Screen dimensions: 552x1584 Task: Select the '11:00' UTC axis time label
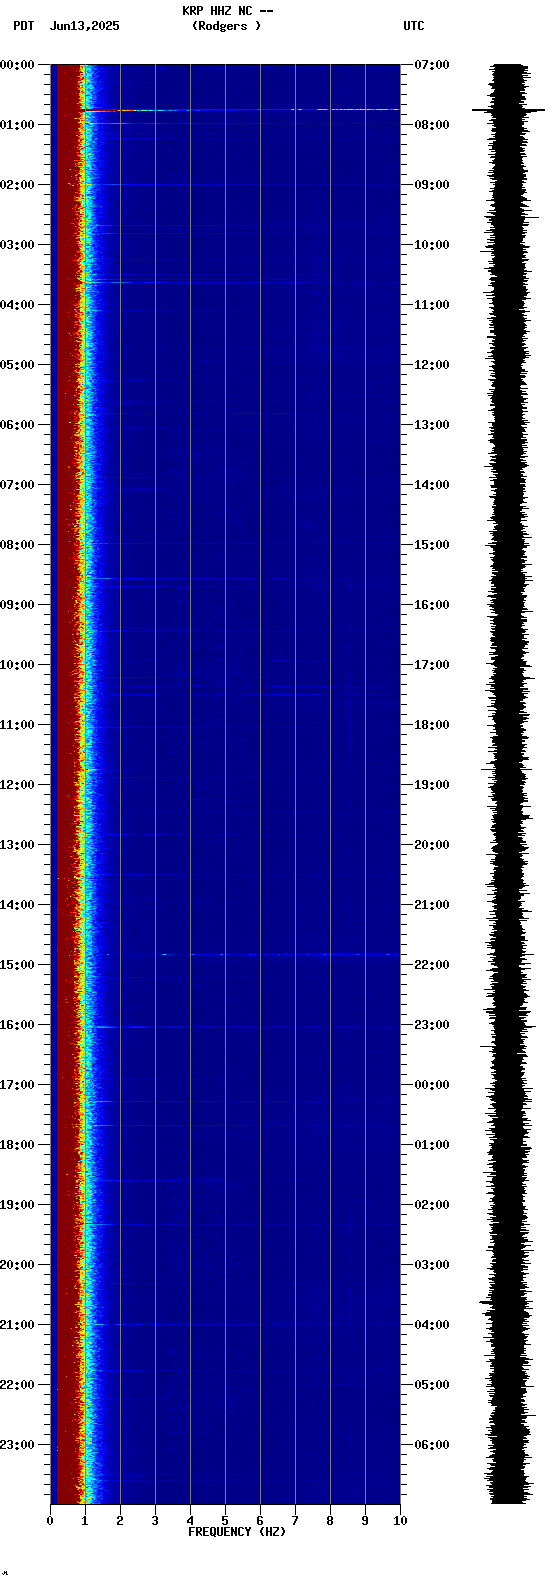coord(432,305)
